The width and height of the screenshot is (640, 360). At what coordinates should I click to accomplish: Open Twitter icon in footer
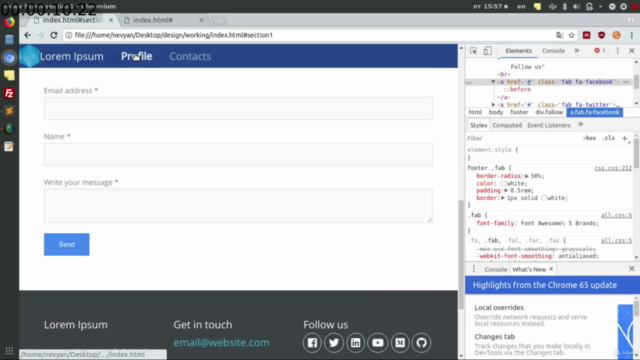[x=334, y=343]
